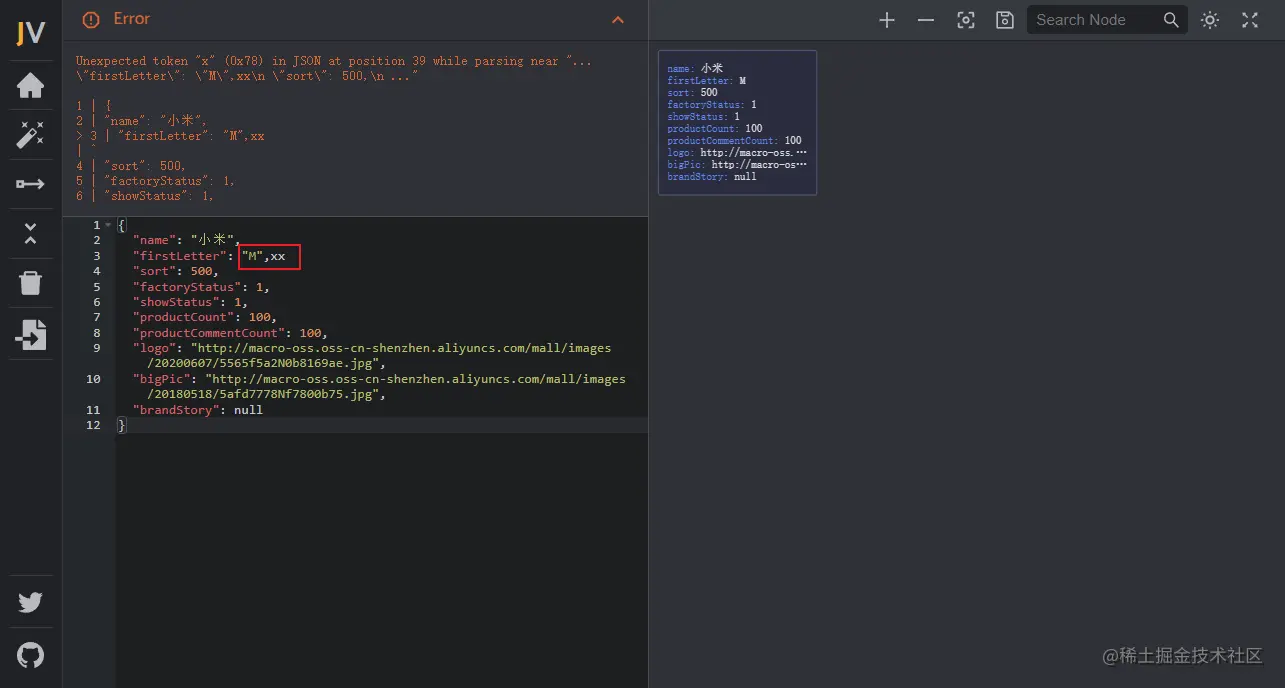Click the trash clear JSON icon
The width and height of the screenshot is (1285, 688).
30,283
